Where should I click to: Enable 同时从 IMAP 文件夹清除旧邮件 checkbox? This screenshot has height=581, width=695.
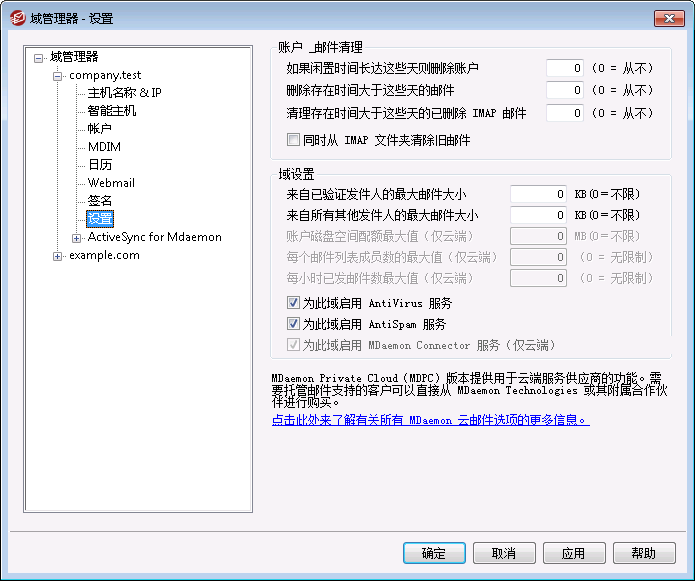tap(293, 140)
